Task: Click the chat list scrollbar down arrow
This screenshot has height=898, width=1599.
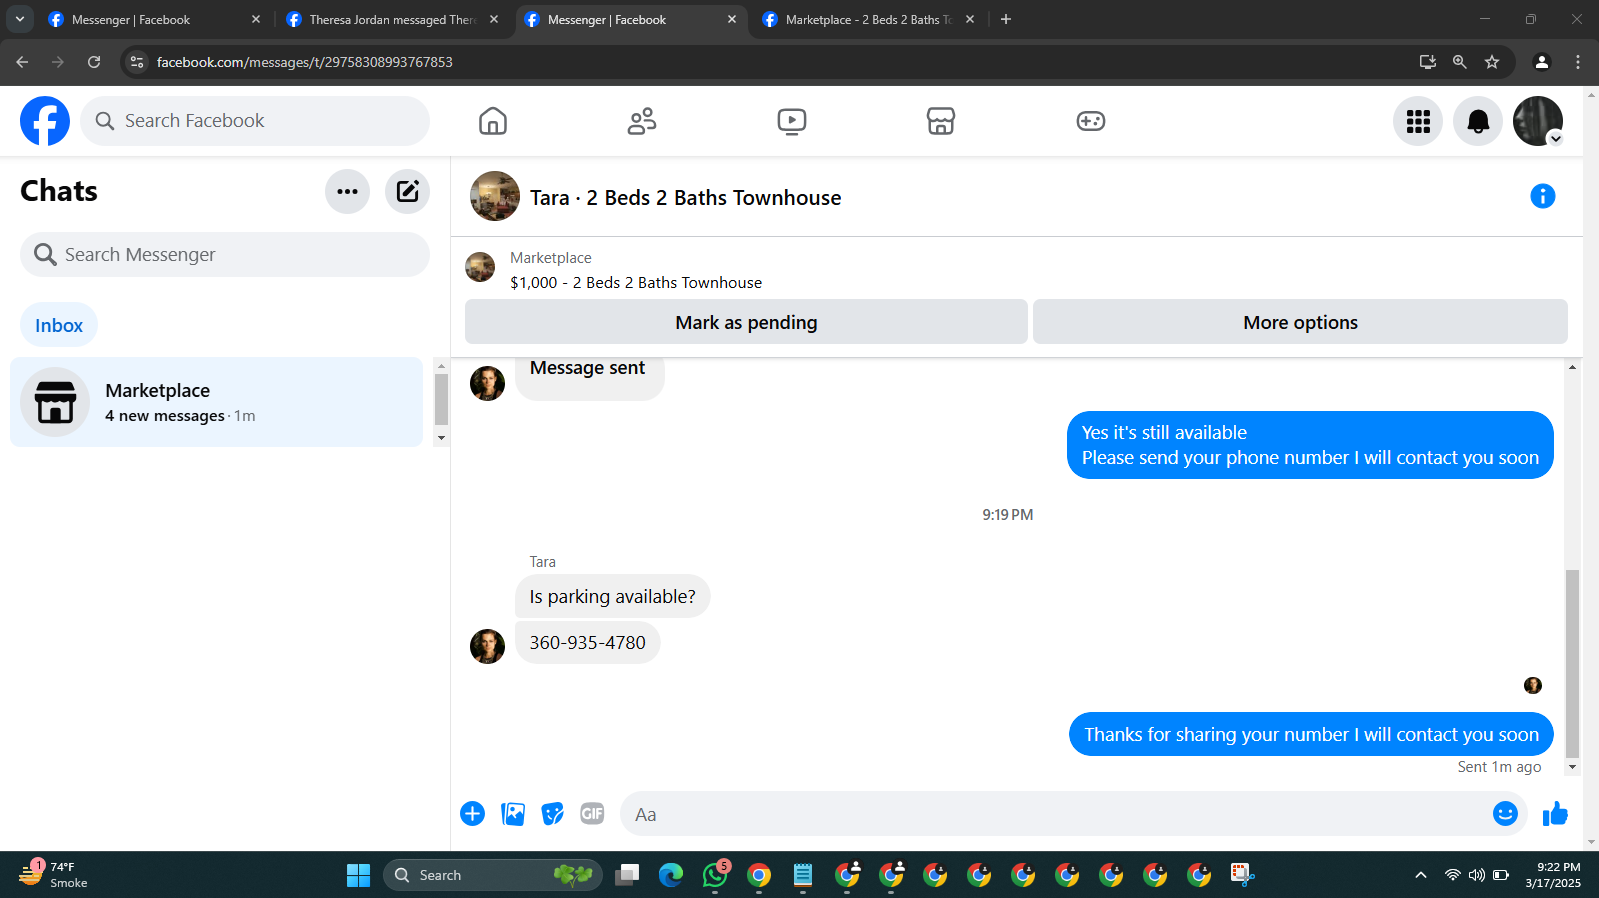Action: 441,438
